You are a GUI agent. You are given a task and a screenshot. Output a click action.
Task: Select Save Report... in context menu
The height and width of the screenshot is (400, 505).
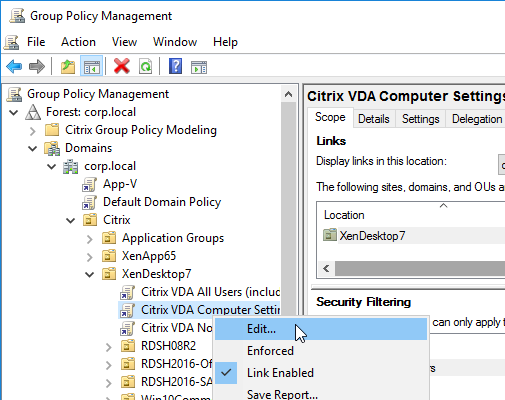pos(282,394)
